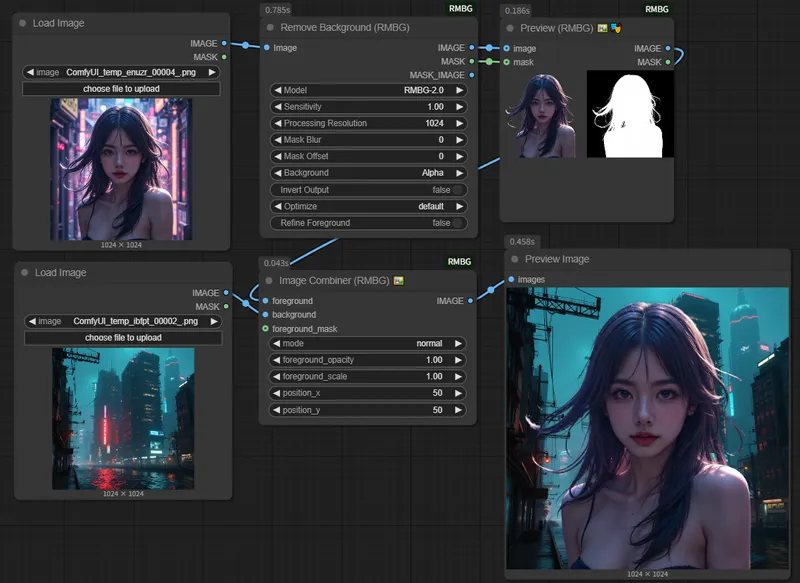800x583 pixels.
Task: Open the Background dropdown set to Alpha
Action: (x=367, y=173)
